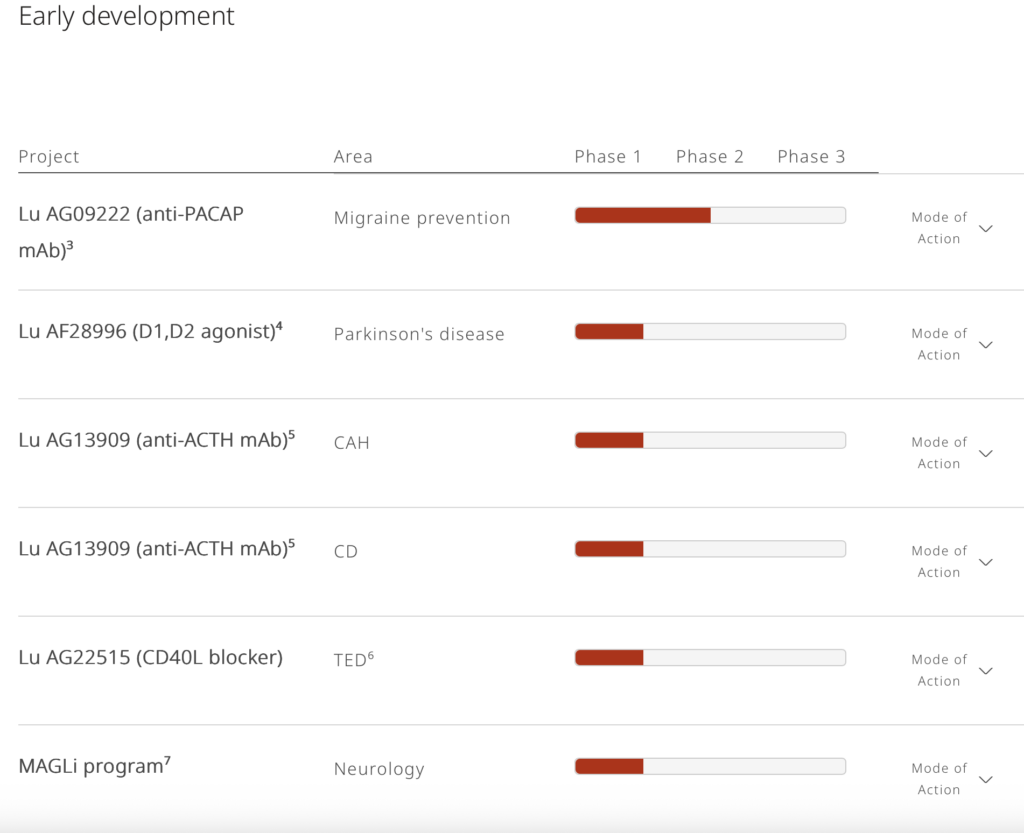The image size is (1024, 833).
Task: Expand the chevron for Lu AG09222 migraine row
Action: click(985, 228)
